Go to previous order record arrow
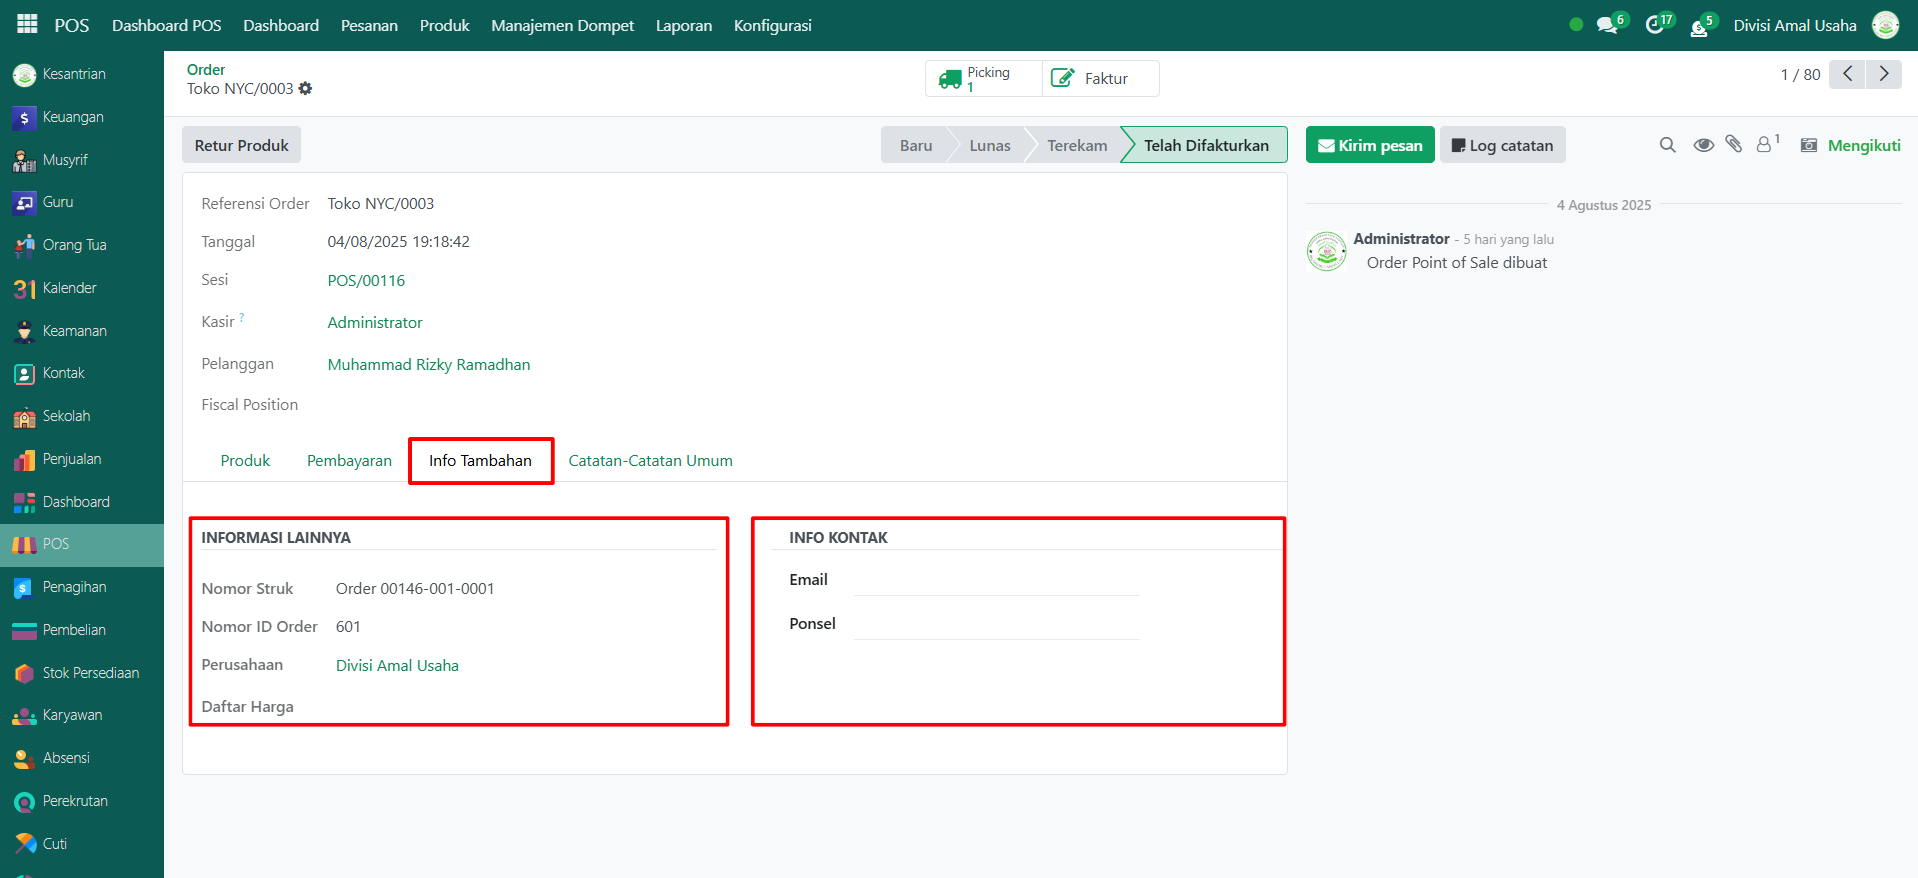Image resolution: width=1918 pixels, height=878 pixels. [1847, 74]
